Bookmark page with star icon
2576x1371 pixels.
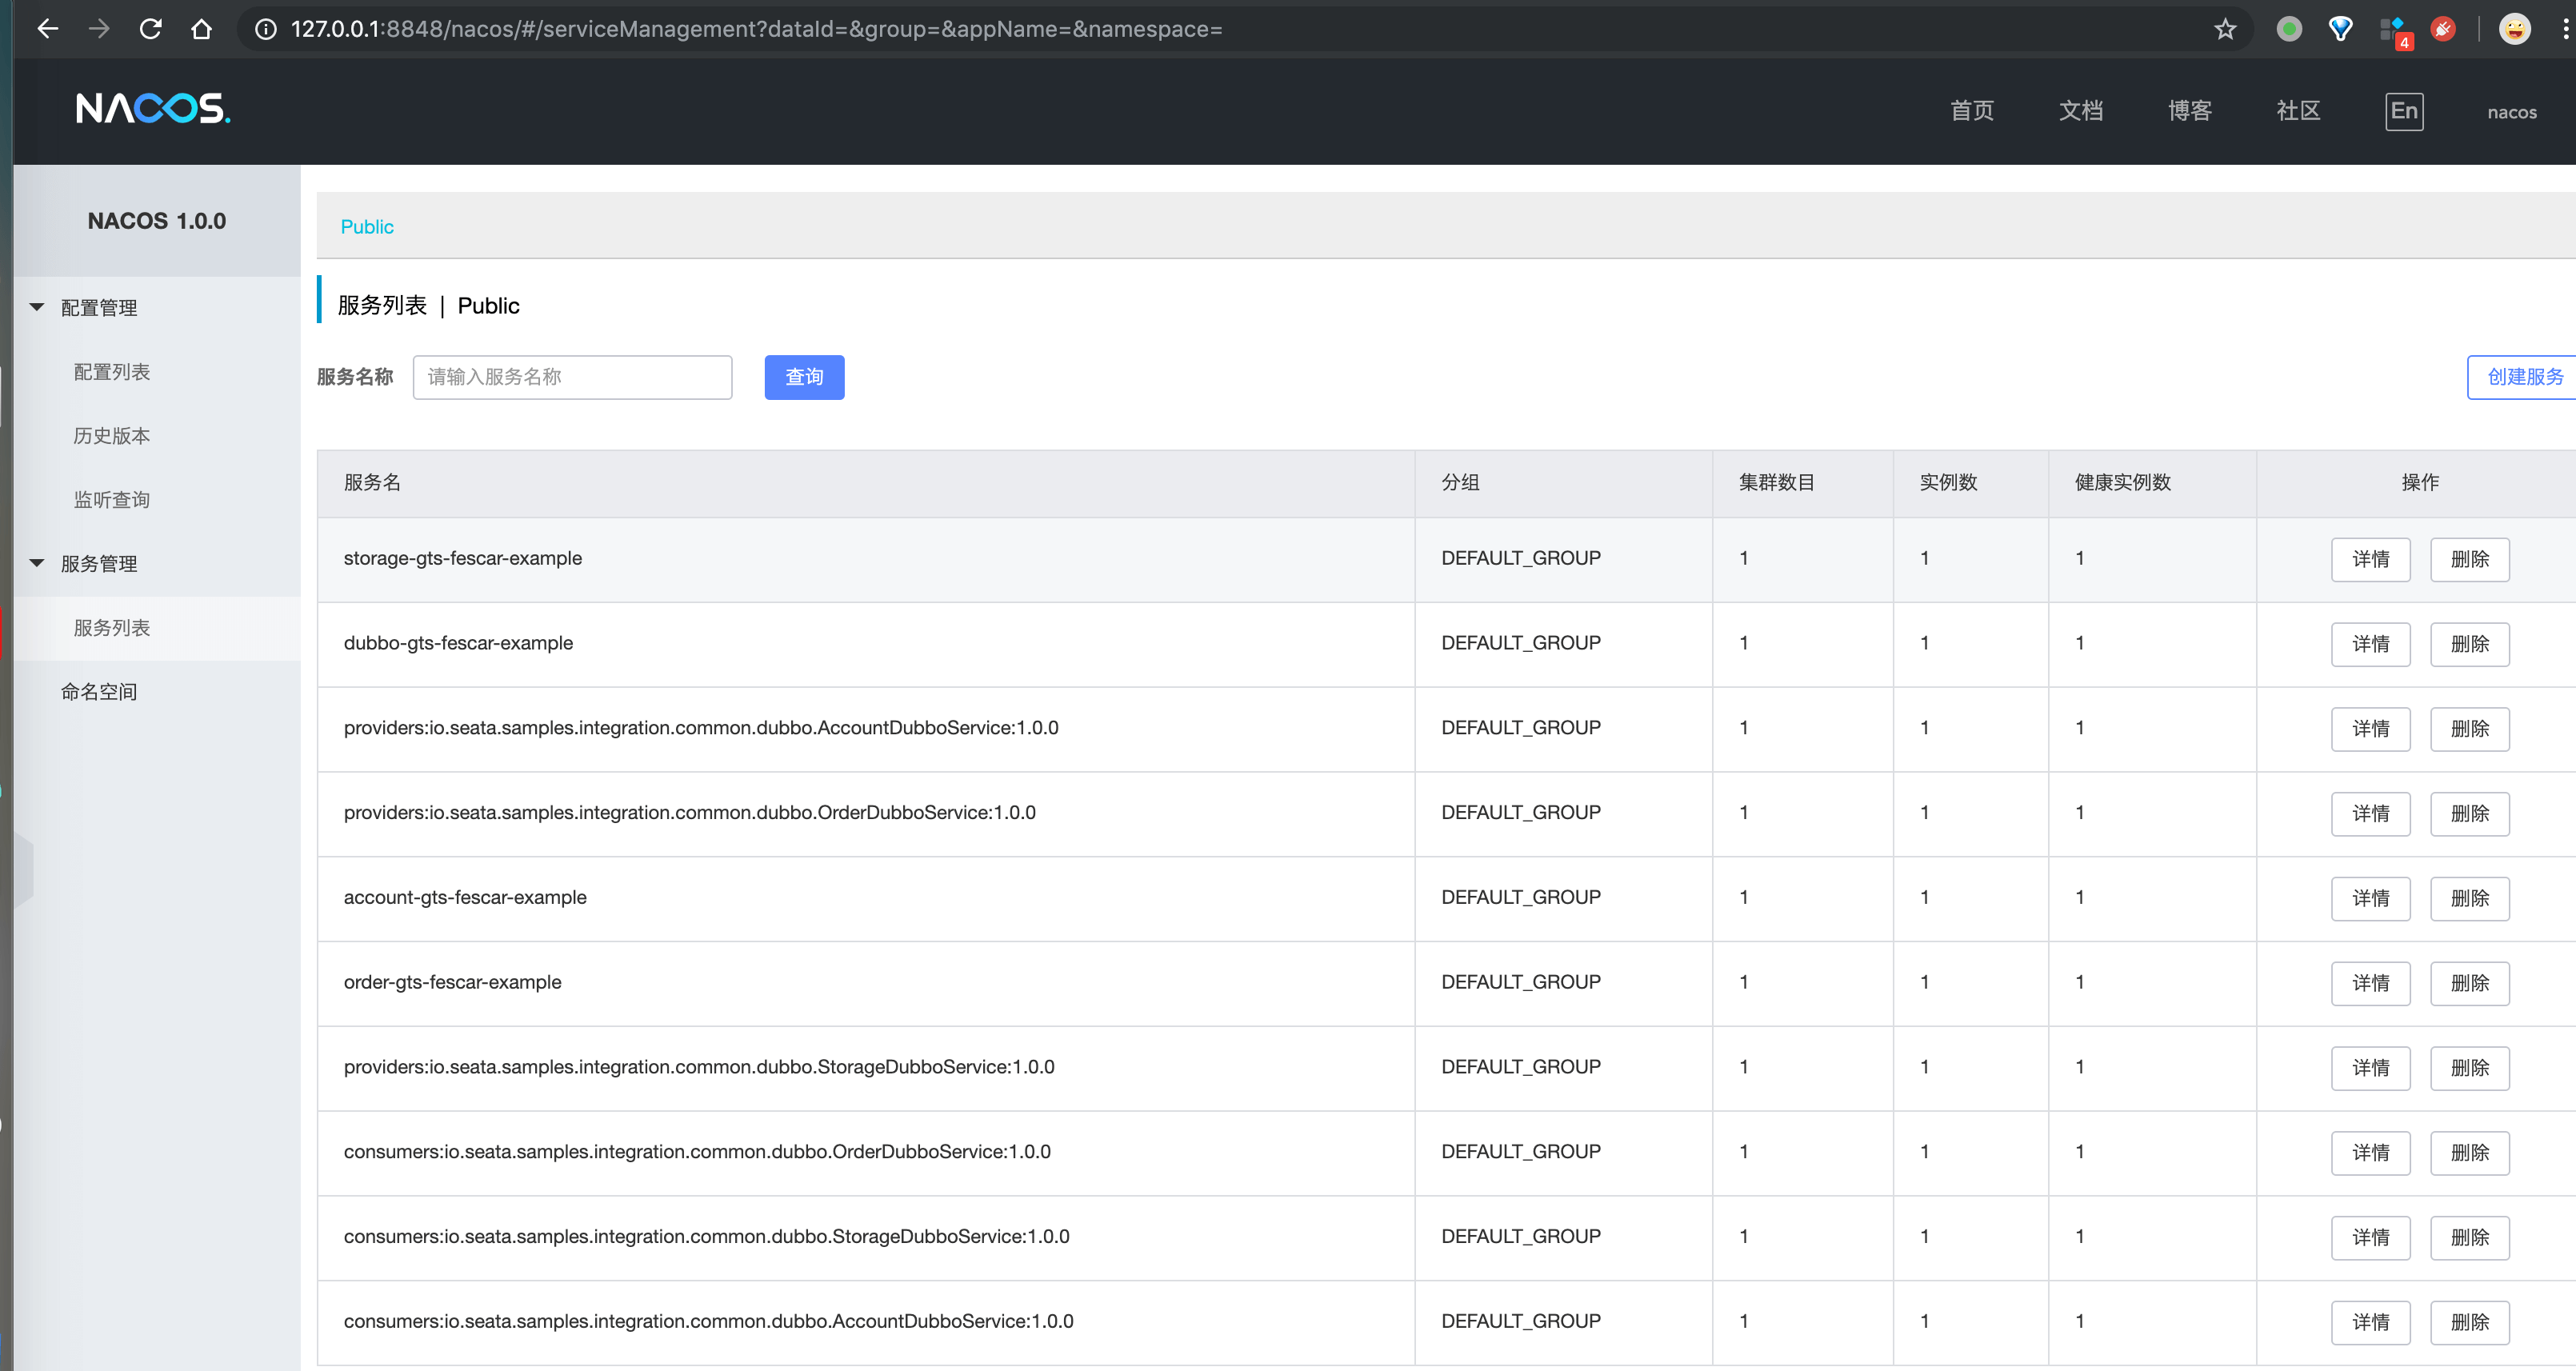click(2224, 29)
